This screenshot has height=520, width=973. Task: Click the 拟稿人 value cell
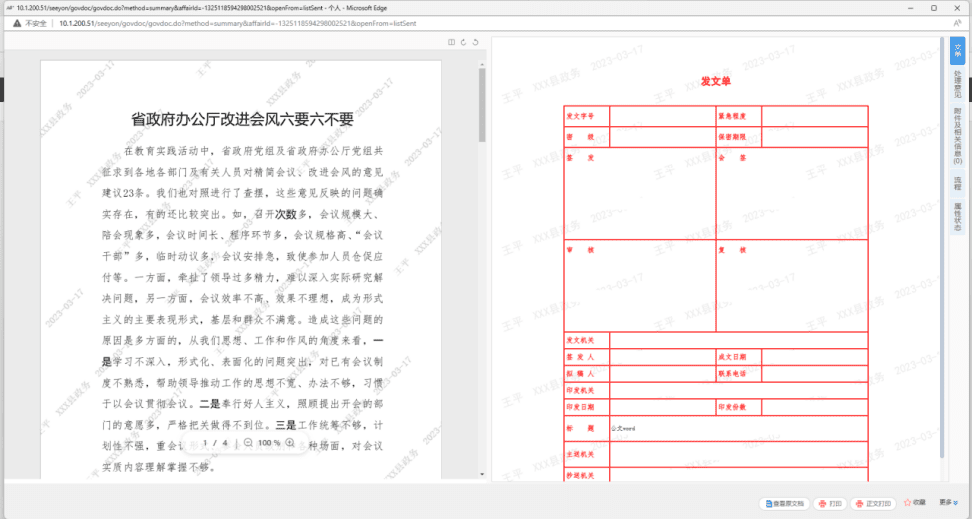point(663,374)
